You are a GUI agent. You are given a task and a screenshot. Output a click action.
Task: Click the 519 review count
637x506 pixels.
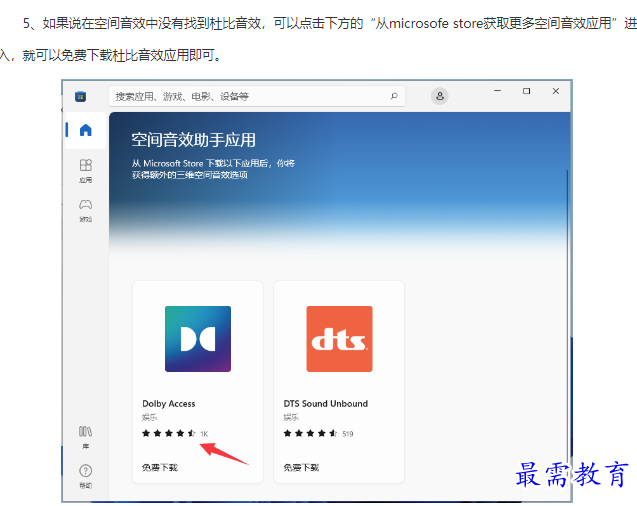[348, 434]
